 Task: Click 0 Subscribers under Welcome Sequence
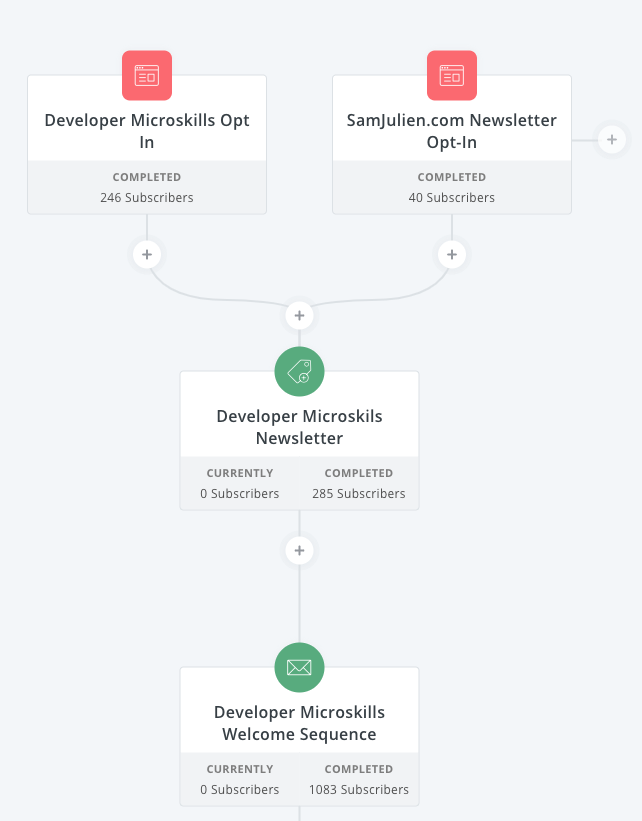pyautogui.click(x=240, y=789)
